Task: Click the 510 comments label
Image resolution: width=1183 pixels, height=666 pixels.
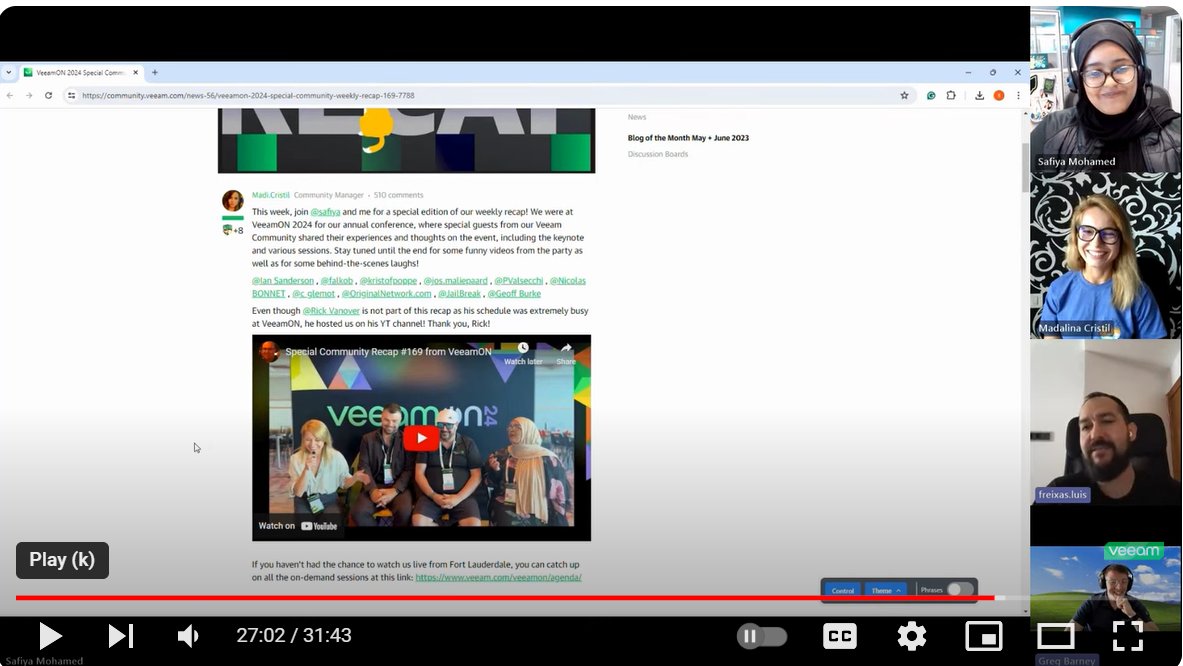Action: [x=398, y=195]
